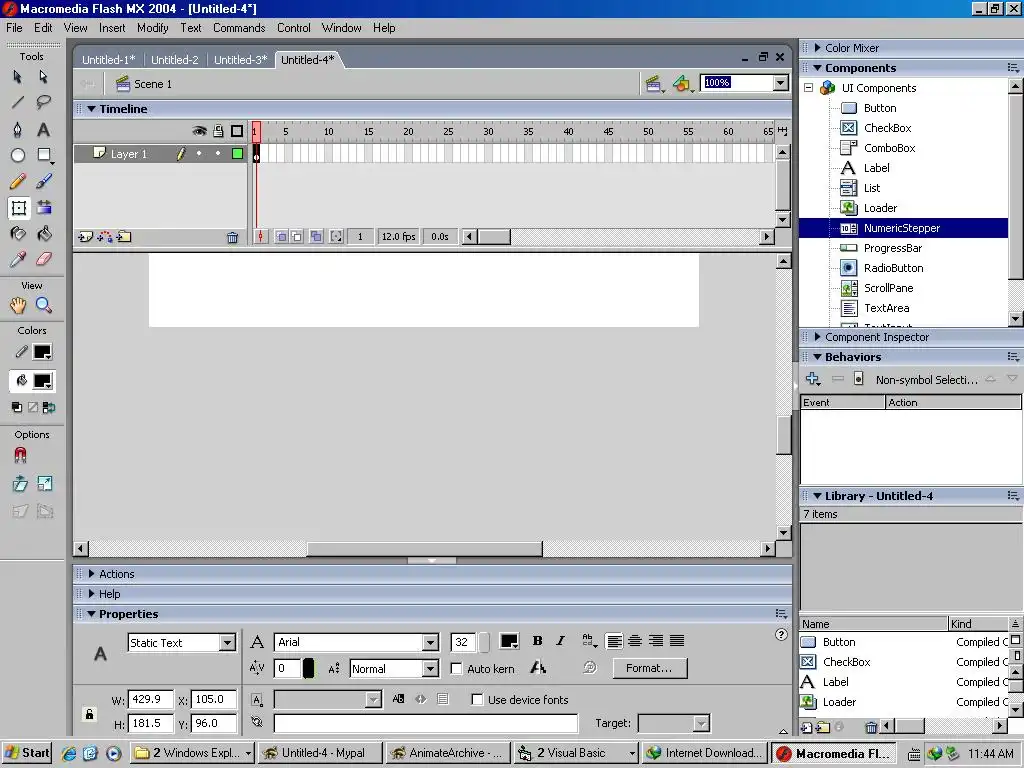This screenshot has width=1024, height=768.
Task: Expand the Help panel
Action: [x=91, y=594]
